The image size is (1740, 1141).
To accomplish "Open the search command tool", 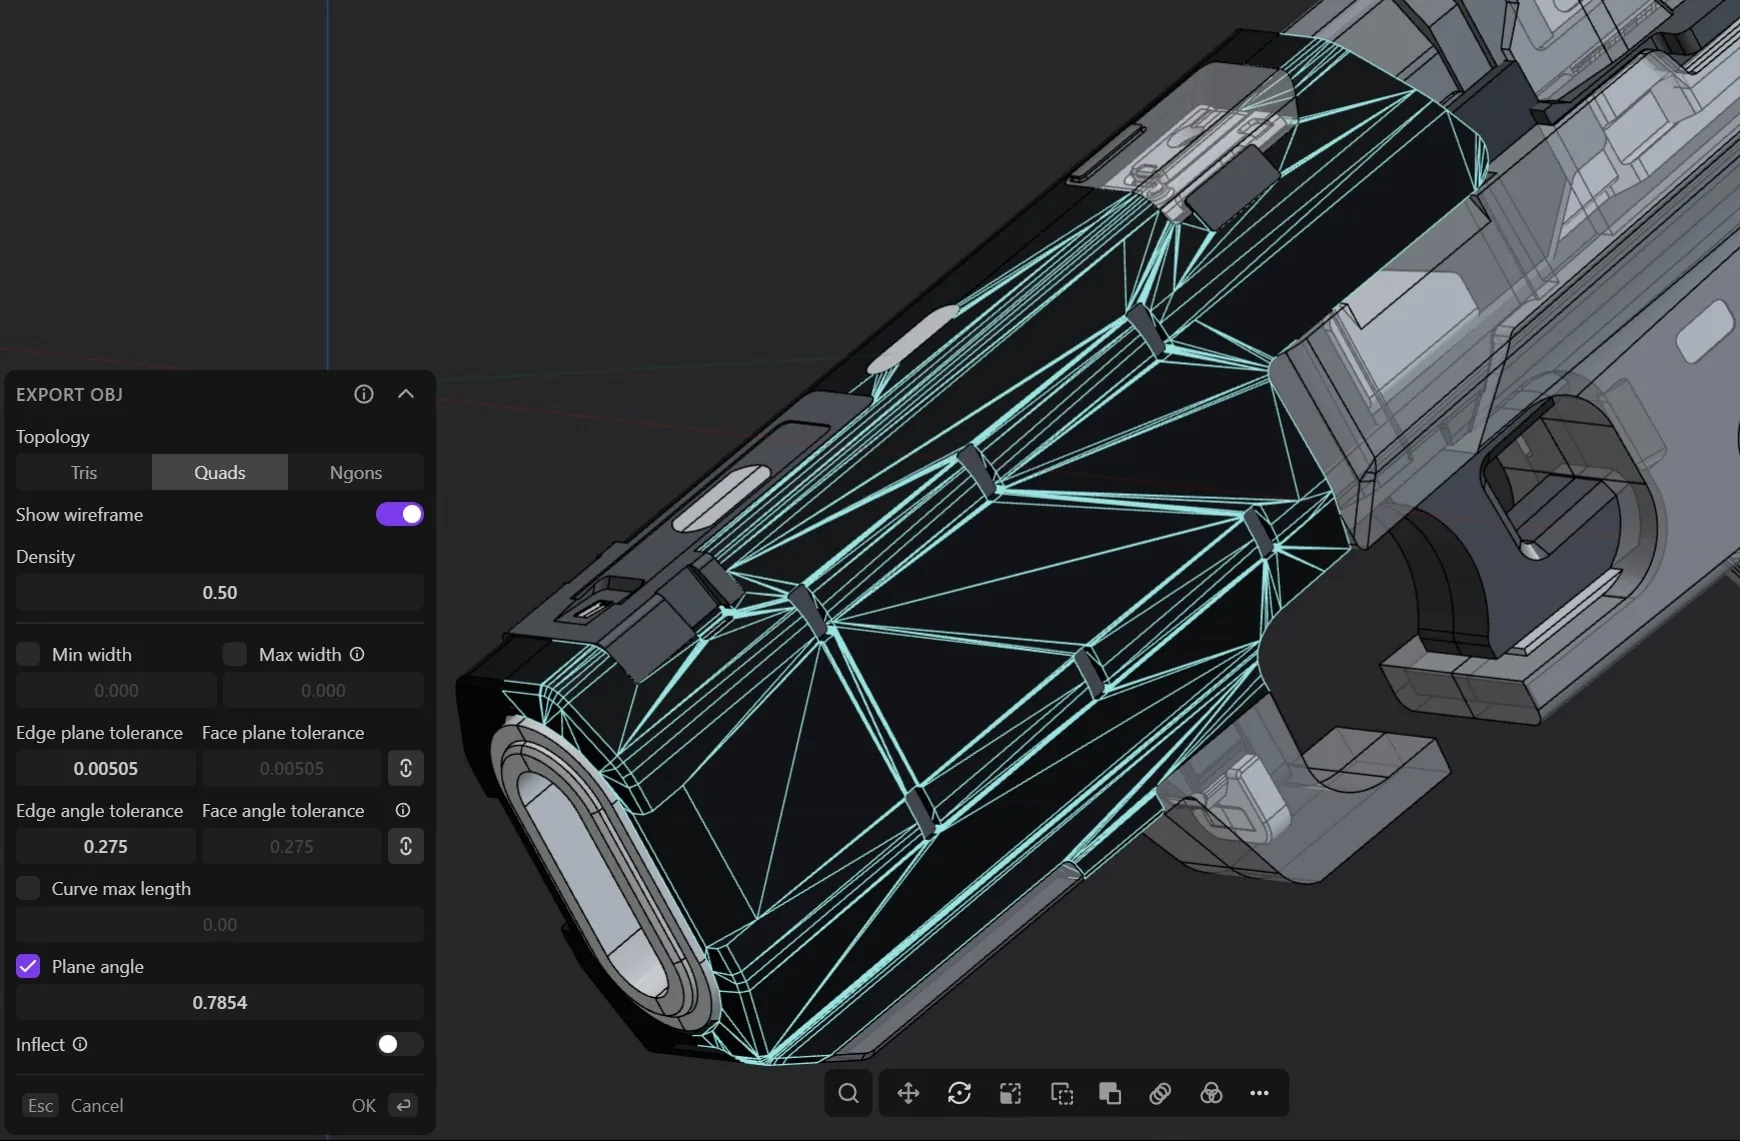I will (x=849, y=1093).
